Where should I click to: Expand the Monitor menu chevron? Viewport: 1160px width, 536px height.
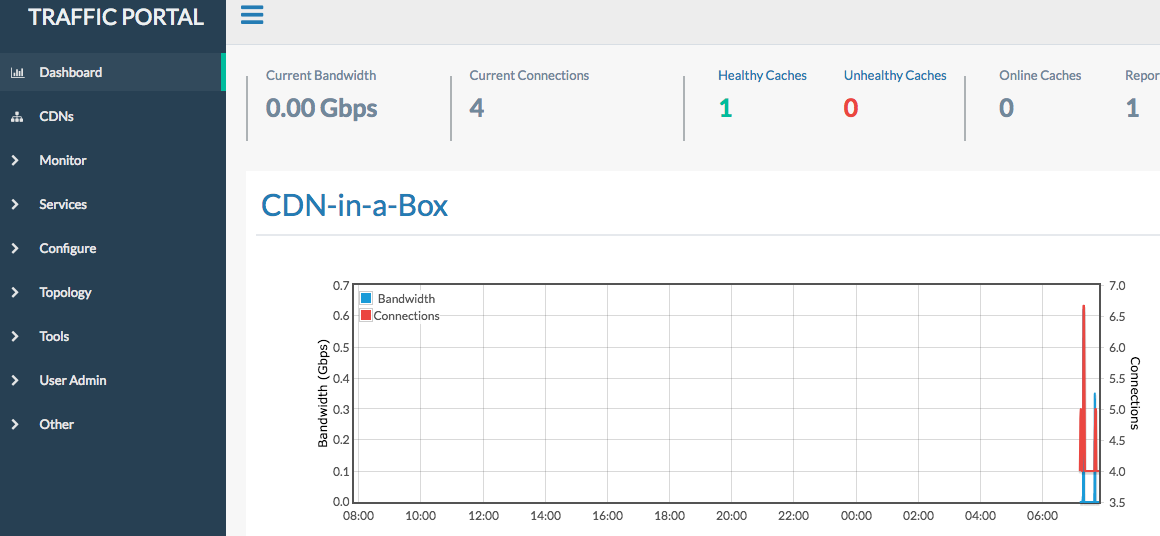click(16, 160)
